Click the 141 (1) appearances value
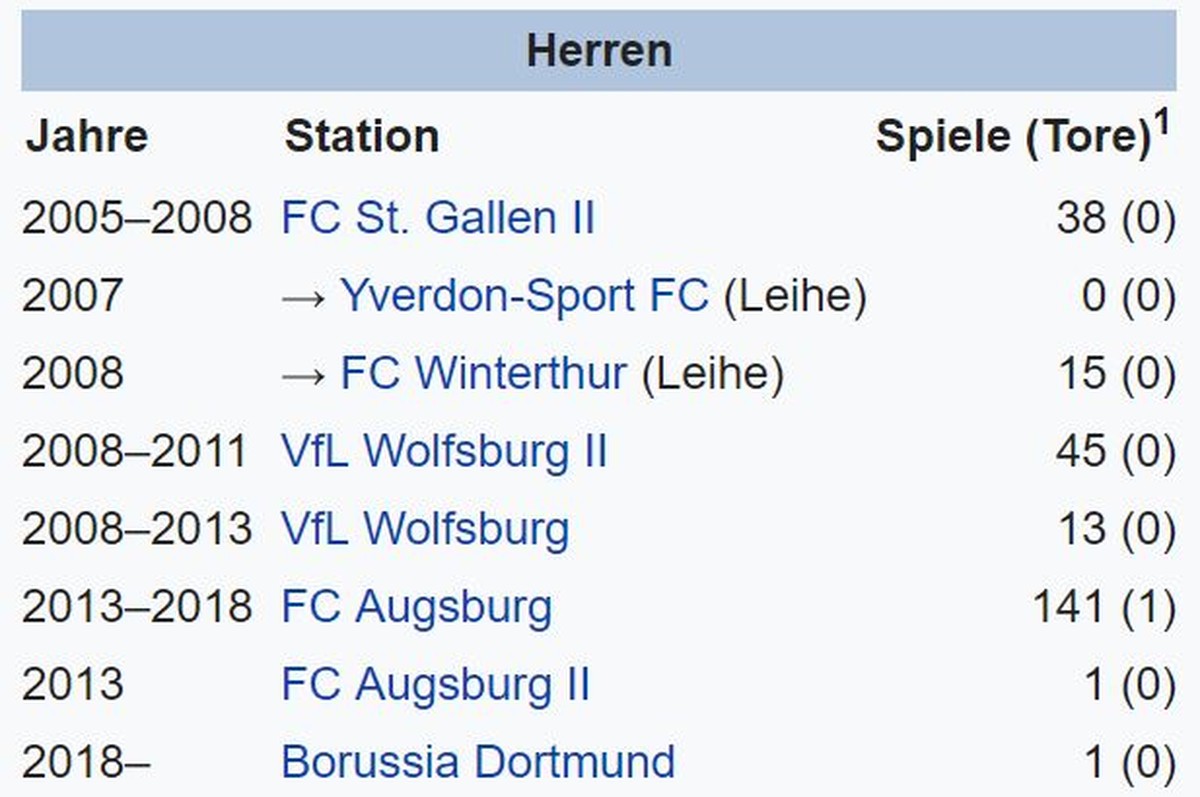 pos(1103,607)
